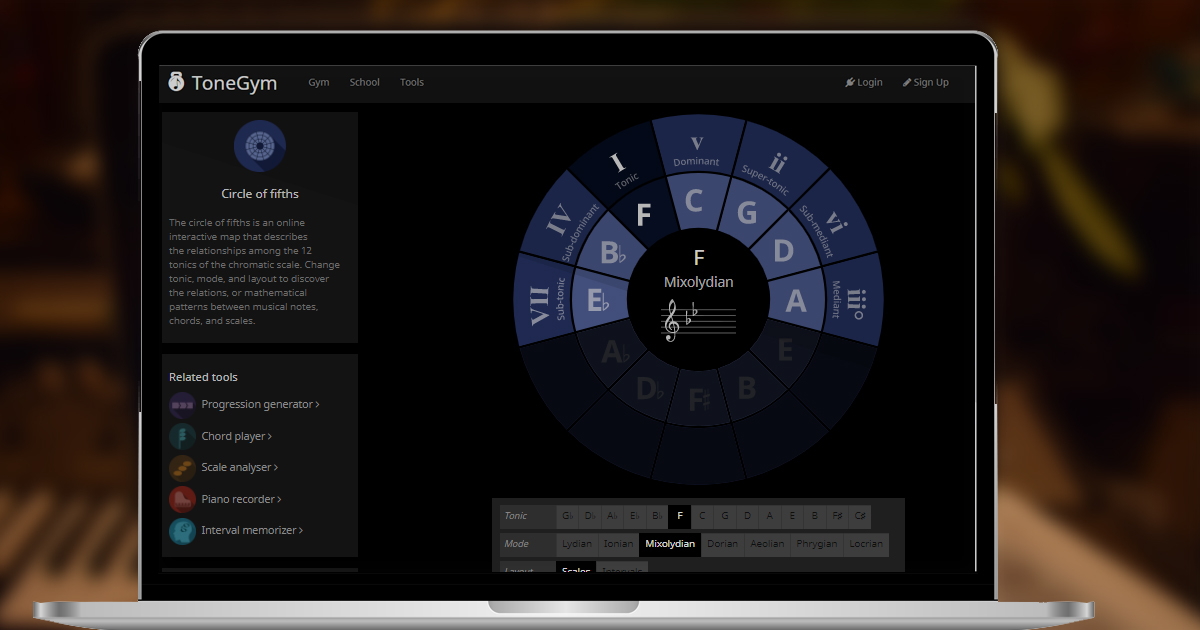The width and height of the screenshot is (1200, 630).
Task: Expand the Scale analyser link chevron
Action: pyautogui.click(x=274, y=467)
